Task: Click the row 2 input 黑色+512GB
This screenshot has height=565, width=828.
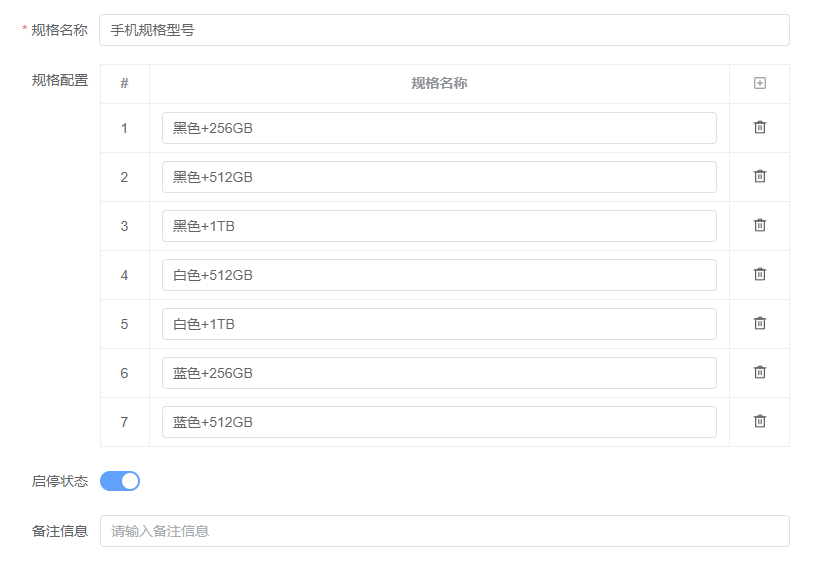Action: [439, 177]
